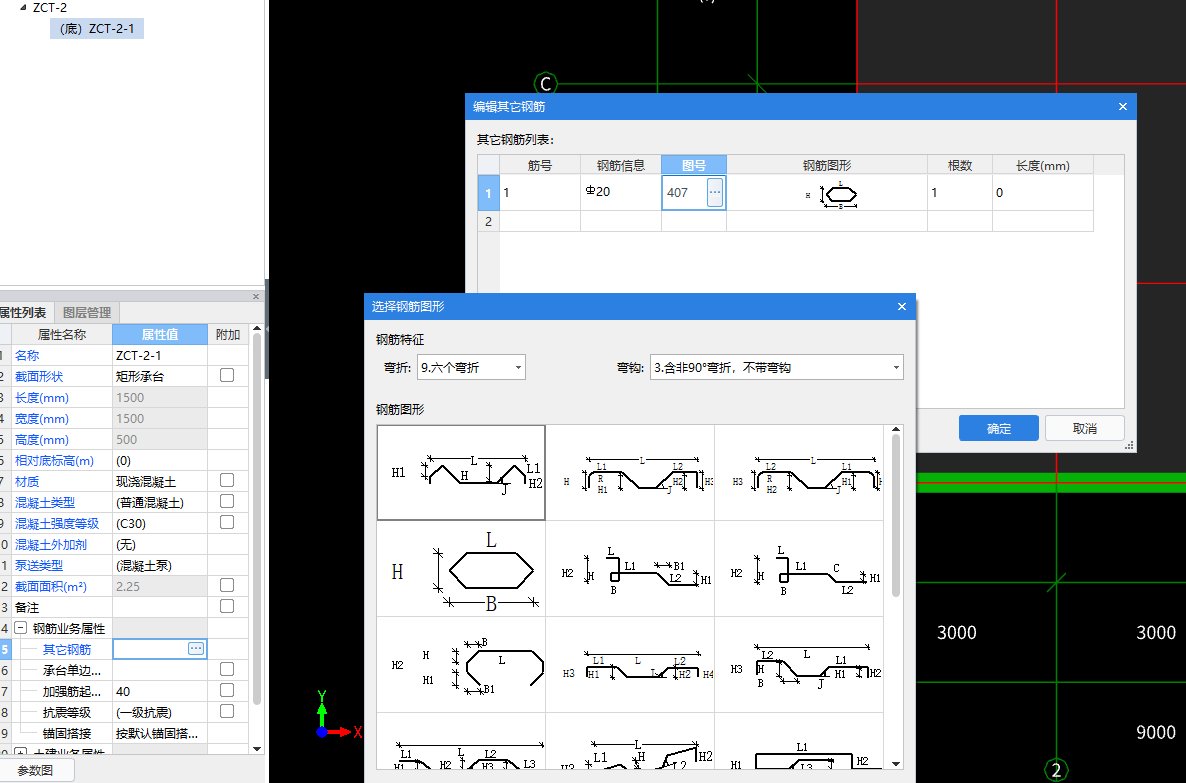Click the 混凝土强度等级 value (C30)
Screen dimensions: 1186x783
(x=160, y=523)
